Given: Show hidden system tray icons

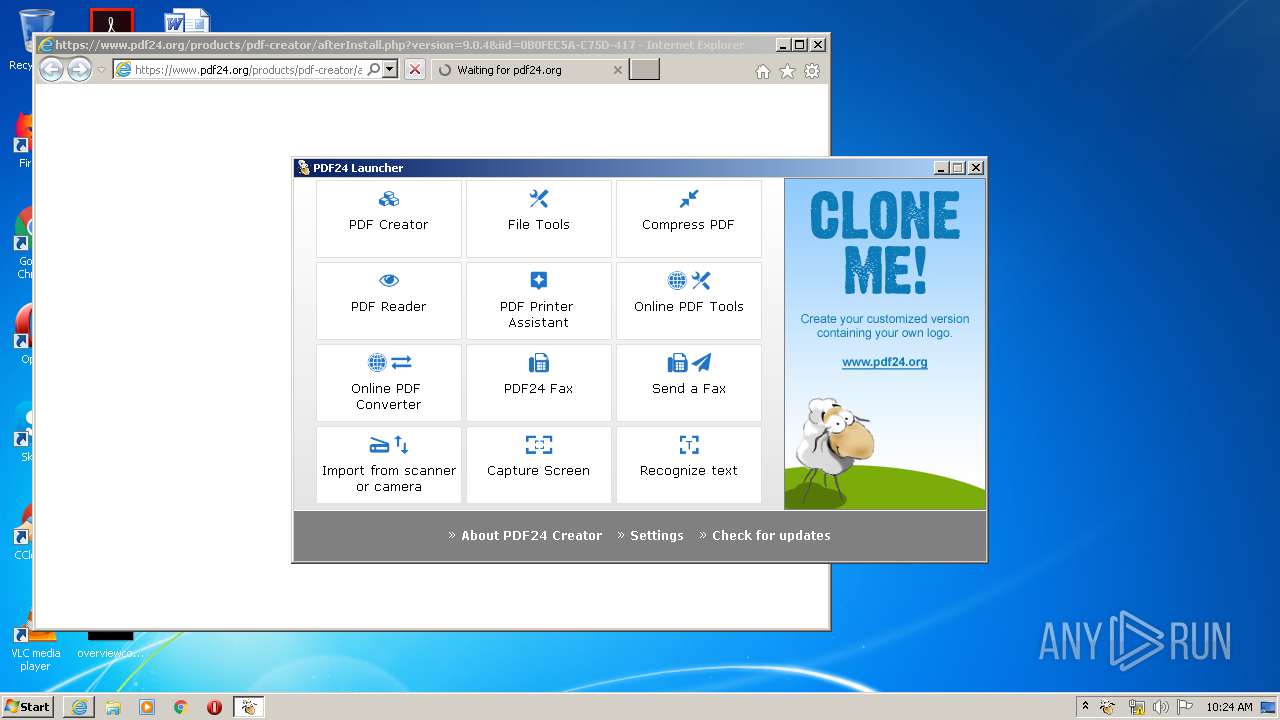Looking at the screenshot, I should 1085,707.
